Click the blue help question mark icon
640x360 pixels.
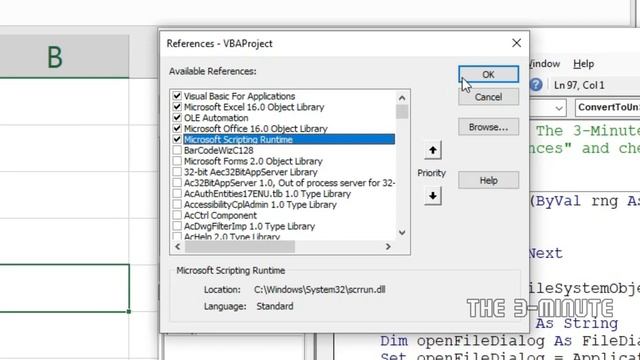pos(536,85)
